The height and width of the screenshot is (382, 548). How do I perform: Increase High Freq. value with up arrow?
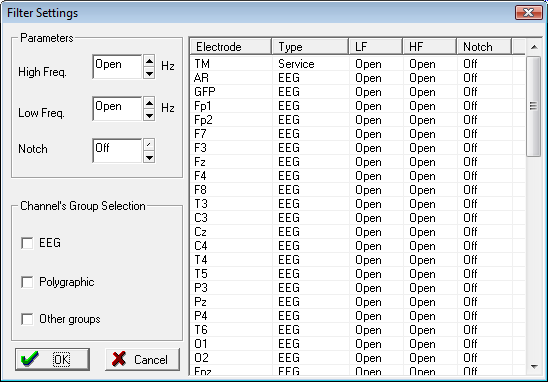pyautogui.click(x=149, y=61)
